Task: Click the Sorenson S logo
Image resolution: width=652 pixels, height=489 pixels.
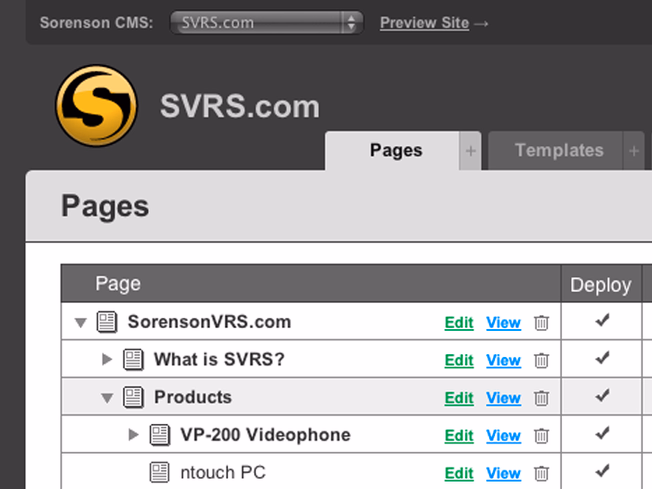Action: pos(96,106)
